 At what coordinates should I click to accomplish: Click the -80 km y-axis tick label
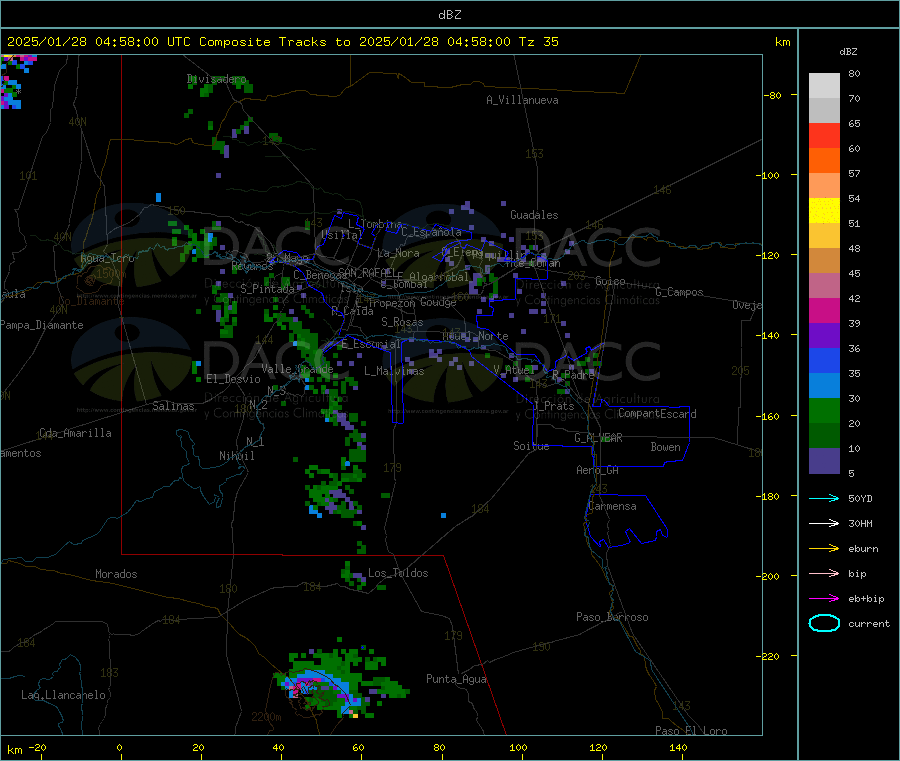[x=772, y=95]
